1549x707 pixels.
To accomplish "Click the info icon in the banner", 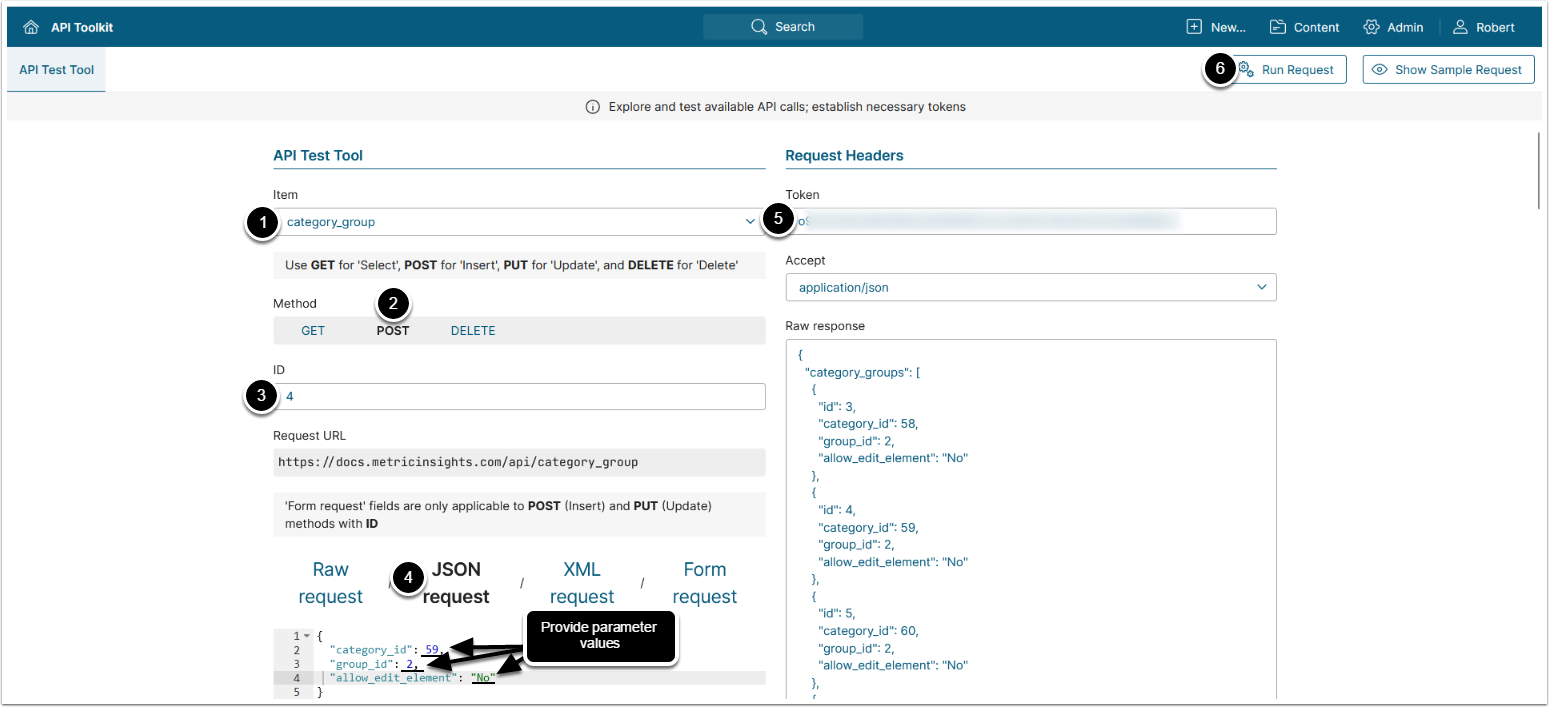I will click(593, 106).
